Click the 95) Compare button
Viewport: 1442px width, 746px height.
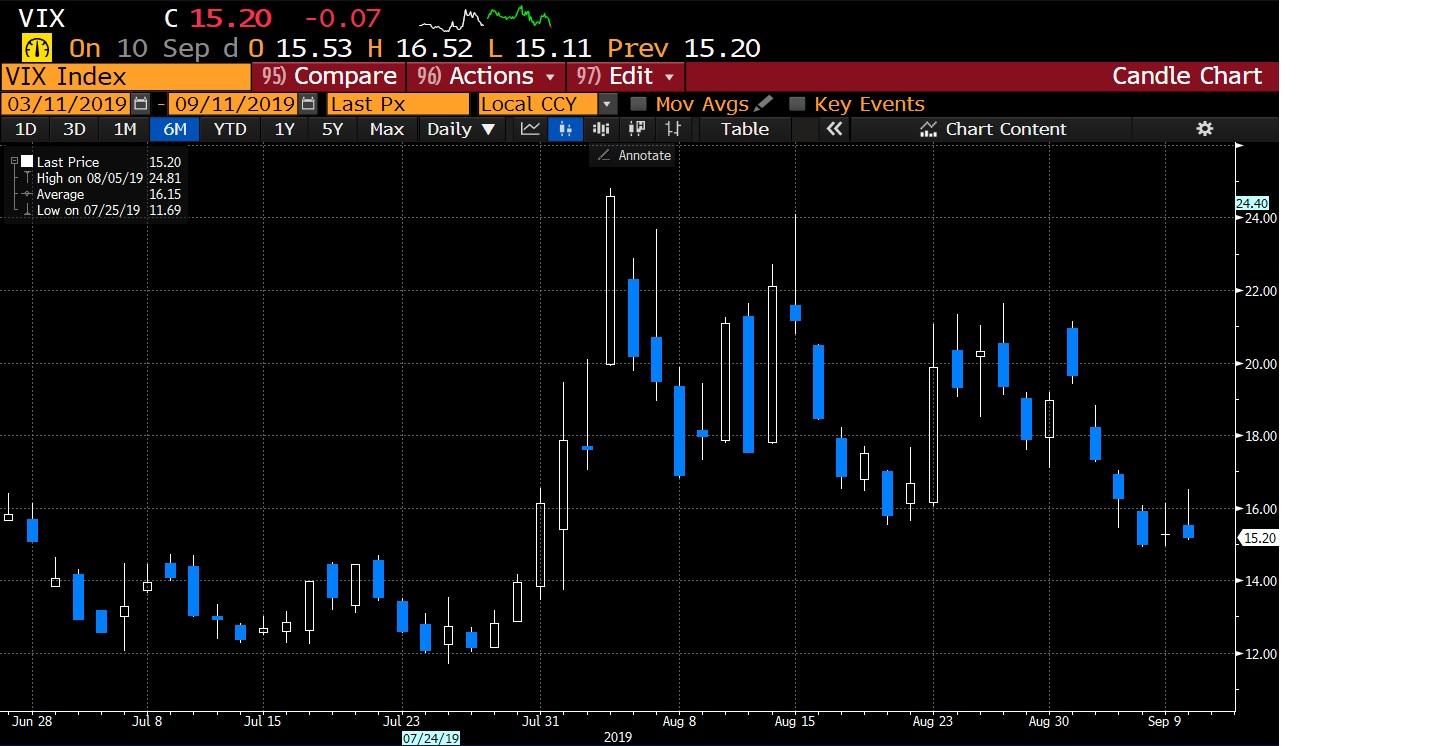pyautogui.click(x=328, y=76)
